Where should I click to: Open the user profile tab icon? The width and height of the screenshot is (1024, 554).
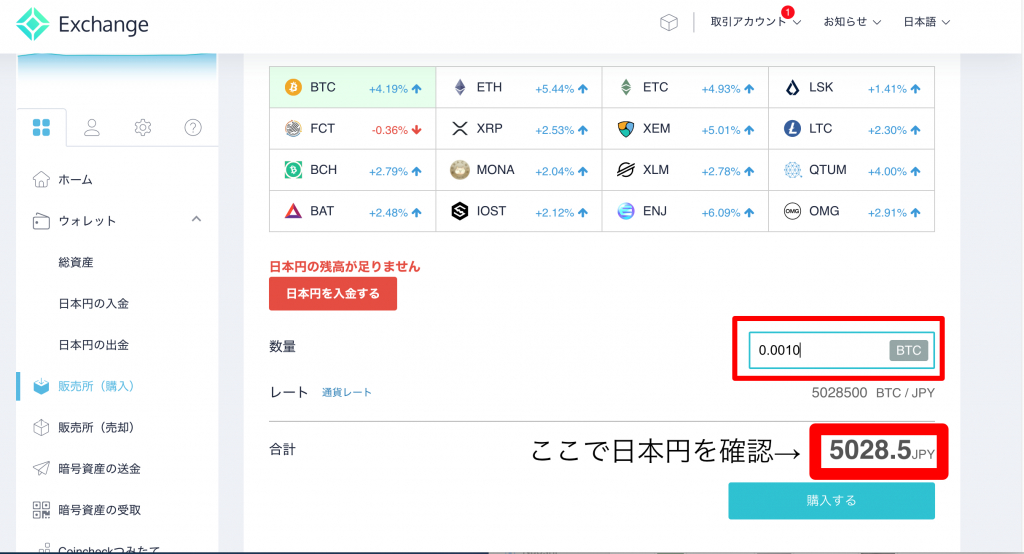(x=92, y=127)
